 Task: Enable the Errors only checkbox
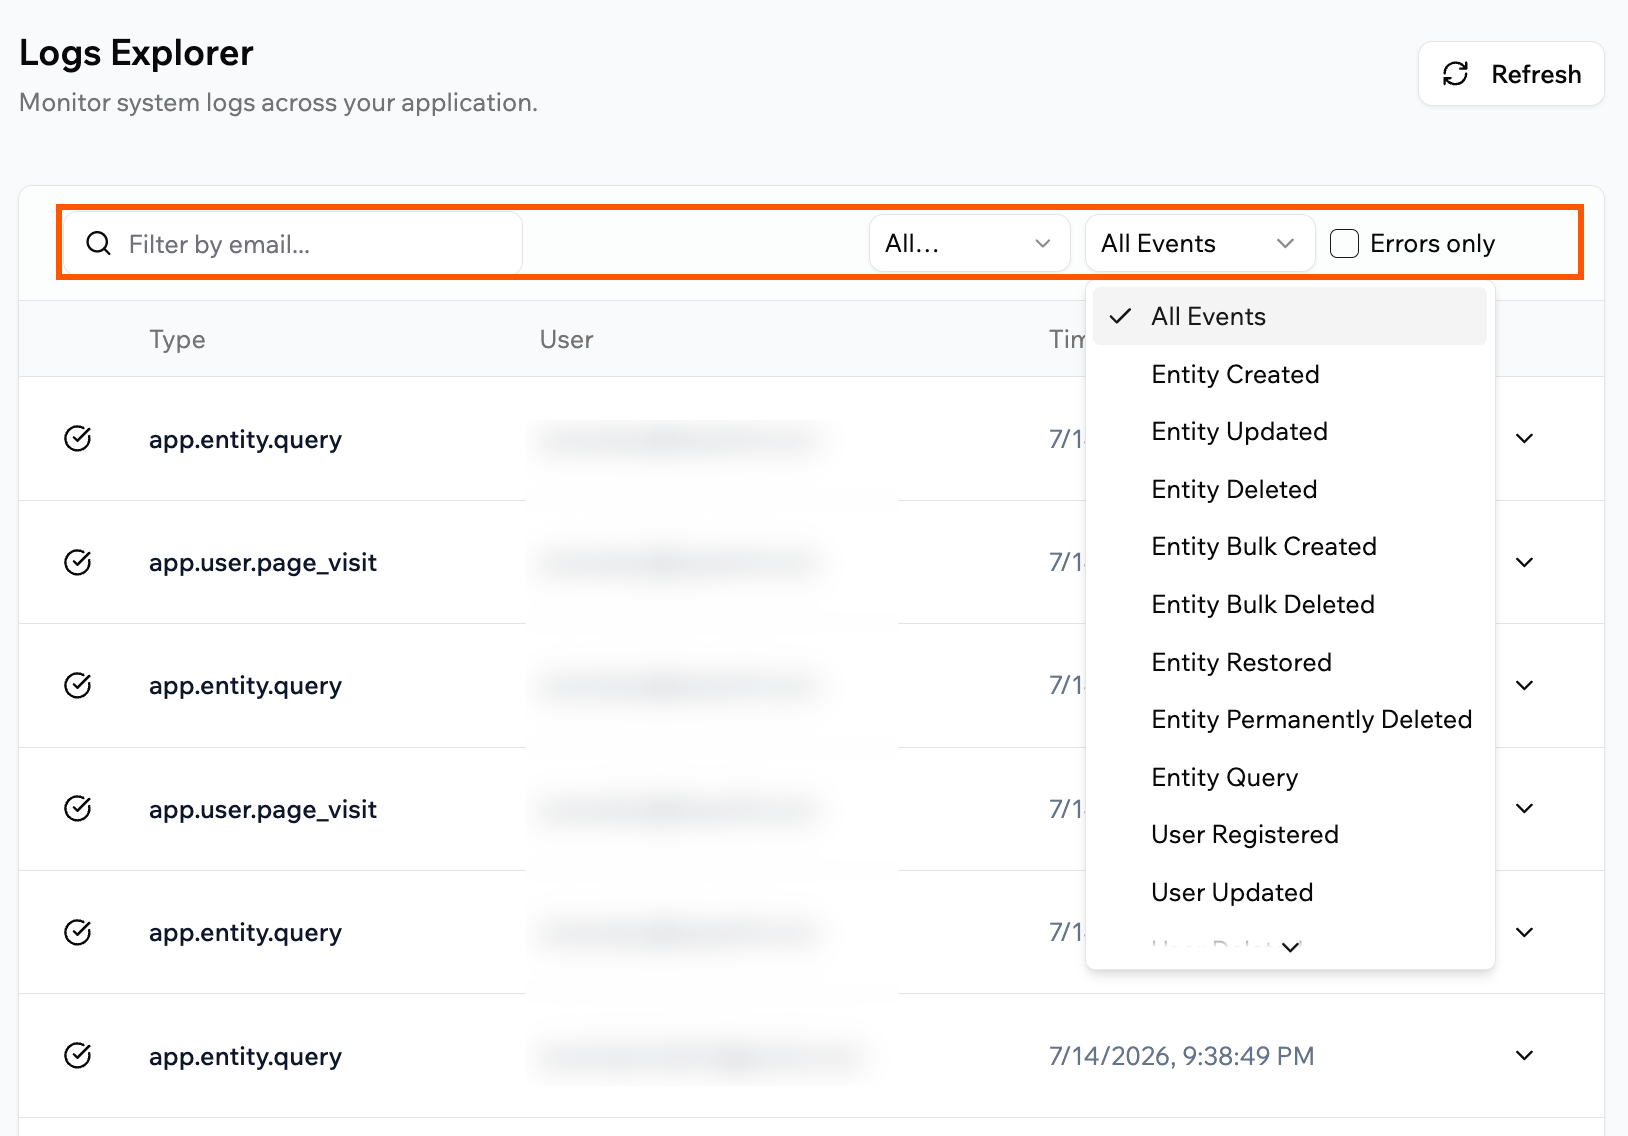1344,244
